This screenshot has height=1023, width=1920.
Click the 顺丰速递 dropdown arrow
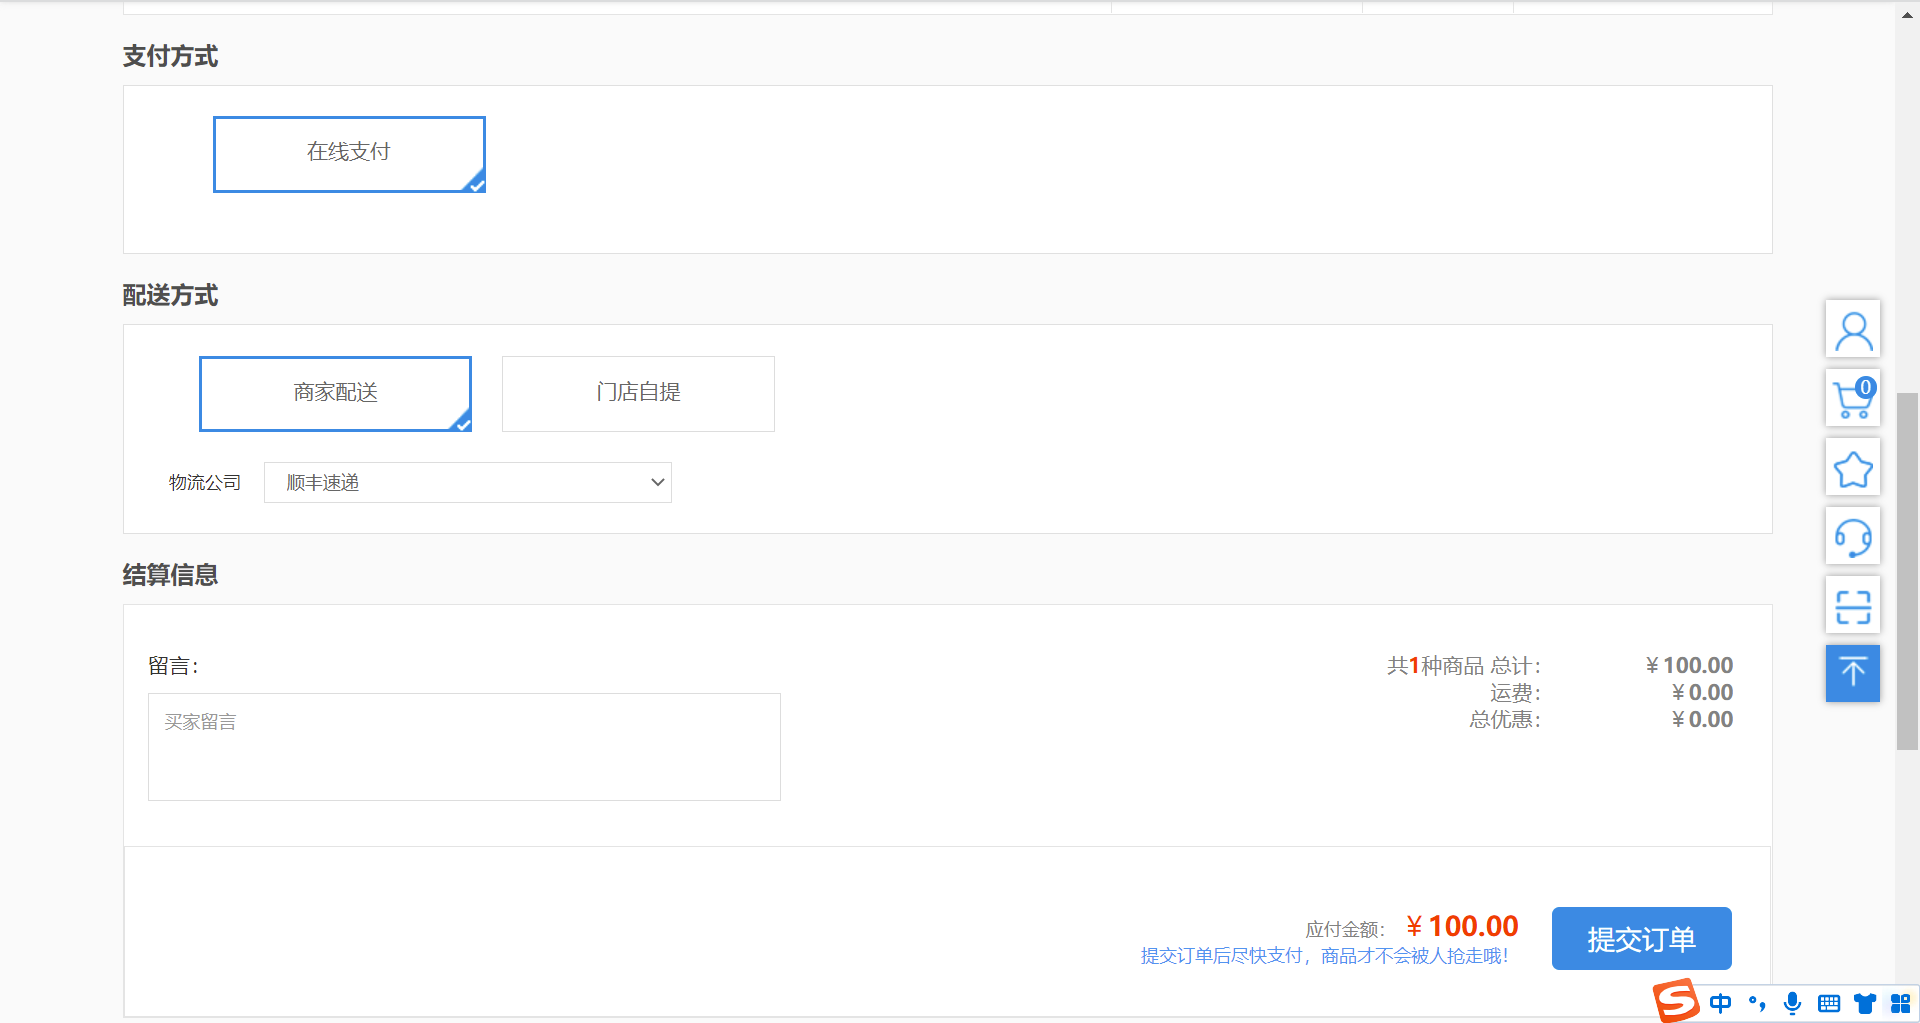(657, 483)
